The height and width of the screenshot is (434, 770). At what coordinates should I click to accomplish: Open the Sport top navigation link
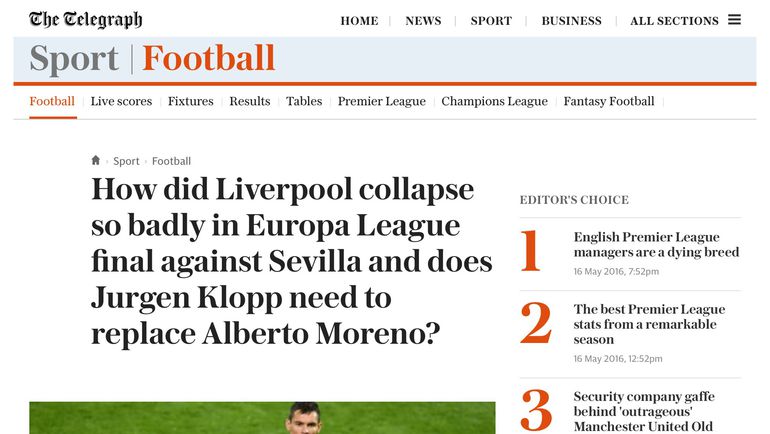[x=491, y=21]
